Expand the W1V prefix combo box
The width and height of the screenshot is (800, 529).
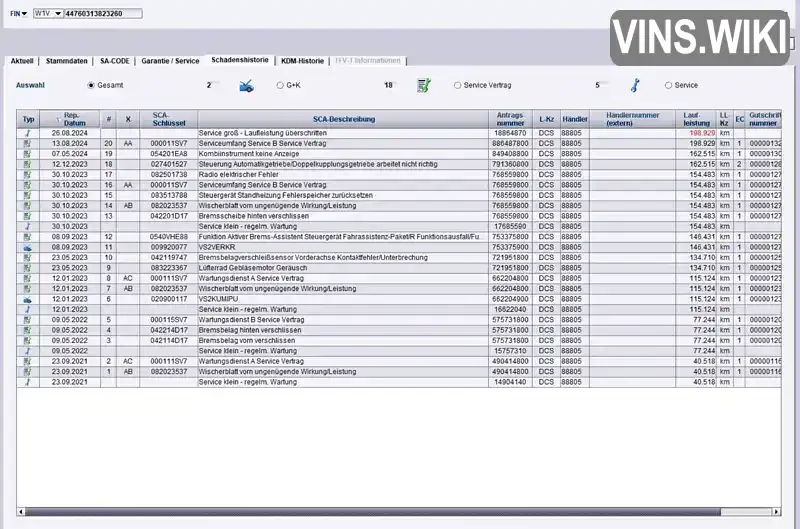pos(56,16)
